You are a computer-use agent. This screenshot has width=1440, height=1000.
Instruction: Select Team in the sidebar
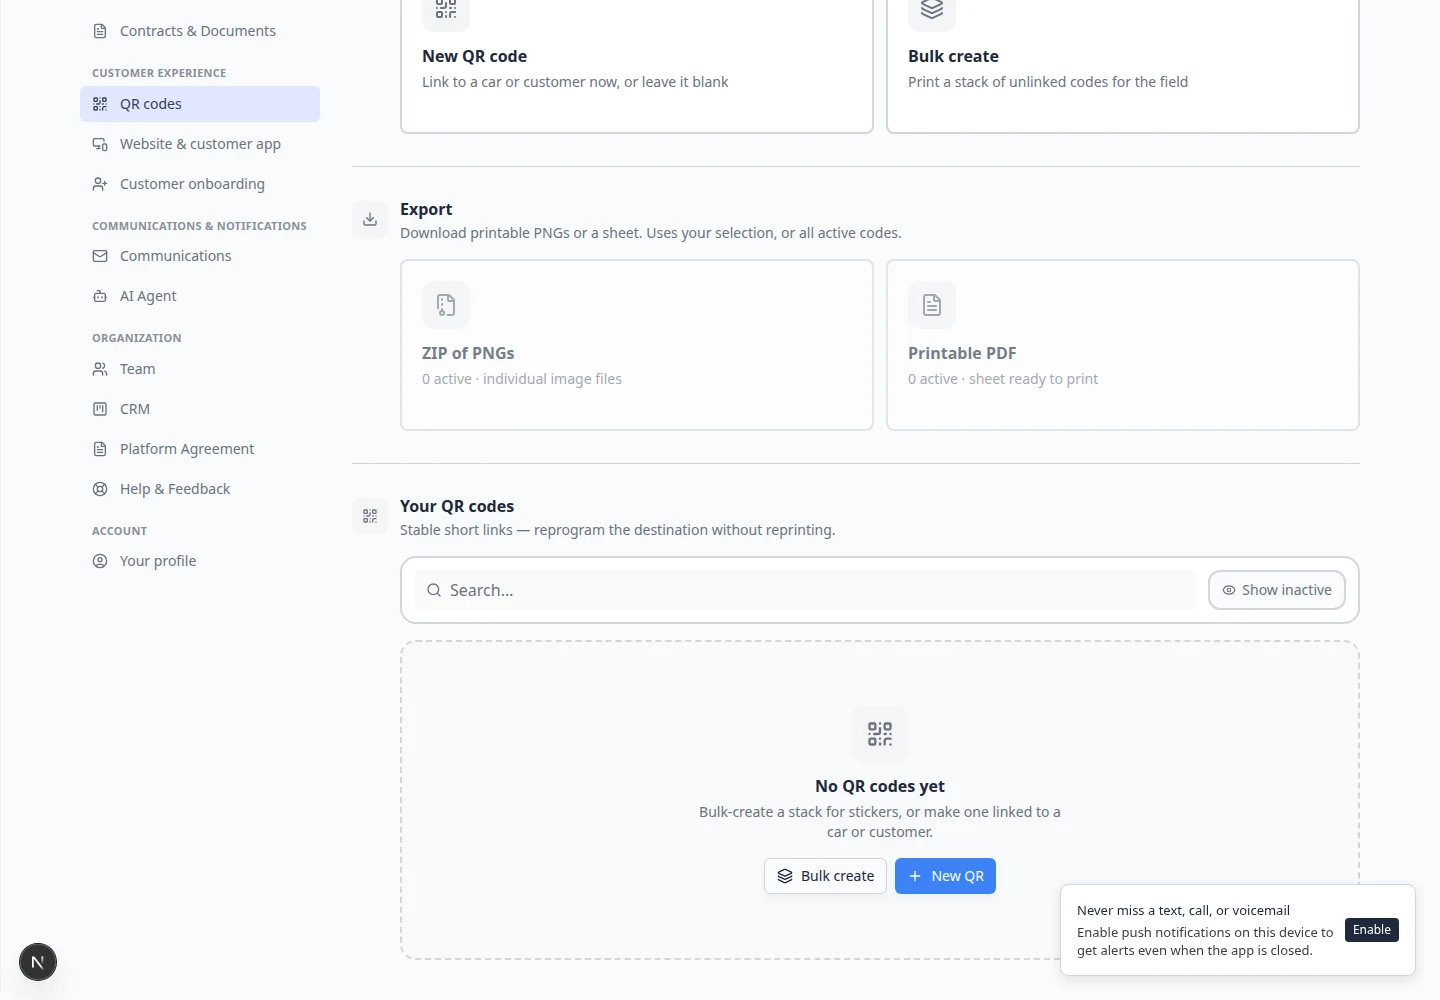pyautogui.click(x=200, y=369)
